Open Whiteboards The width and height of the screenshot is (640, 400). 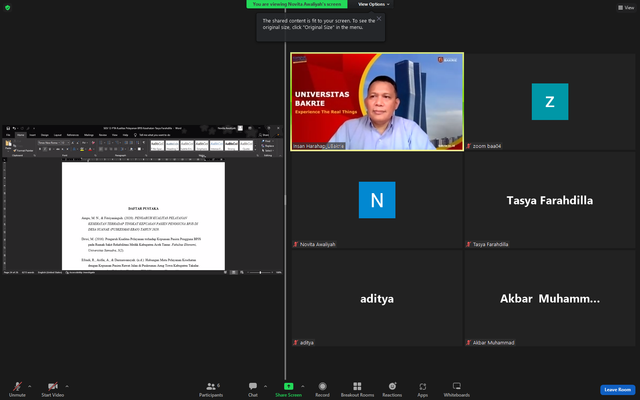[457, 389]
